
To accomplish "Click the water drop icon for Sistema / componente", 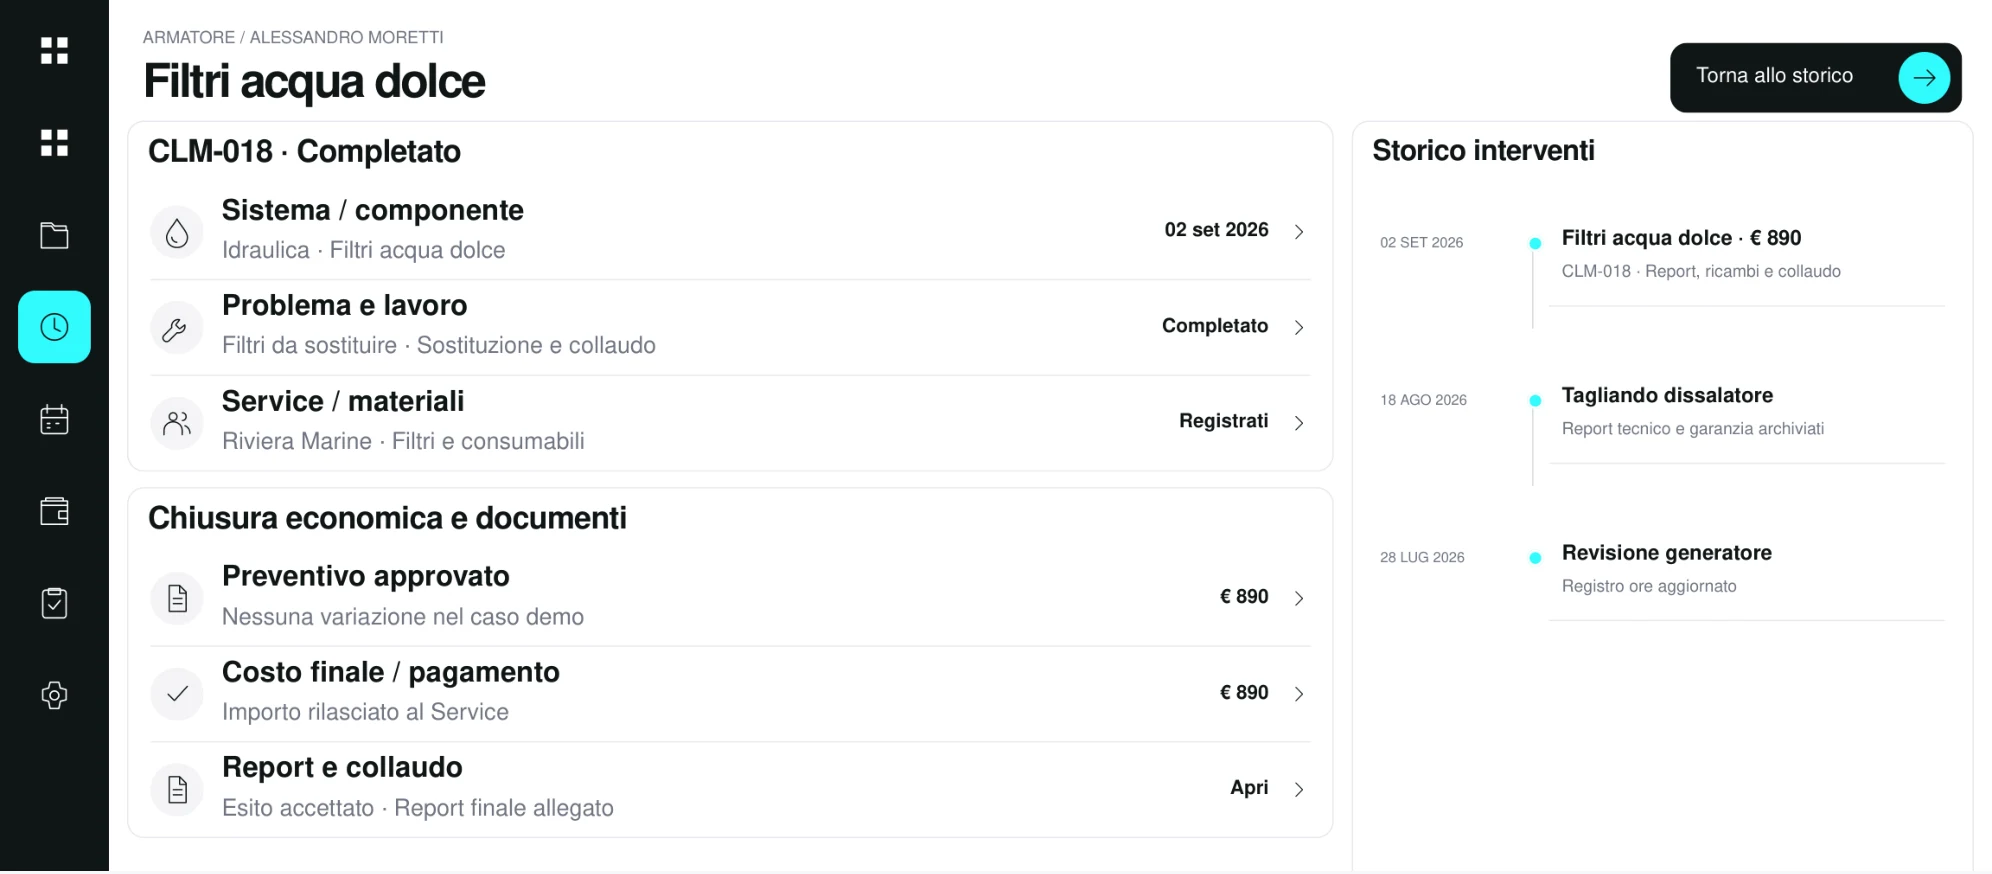I will (x=177, y=232).
